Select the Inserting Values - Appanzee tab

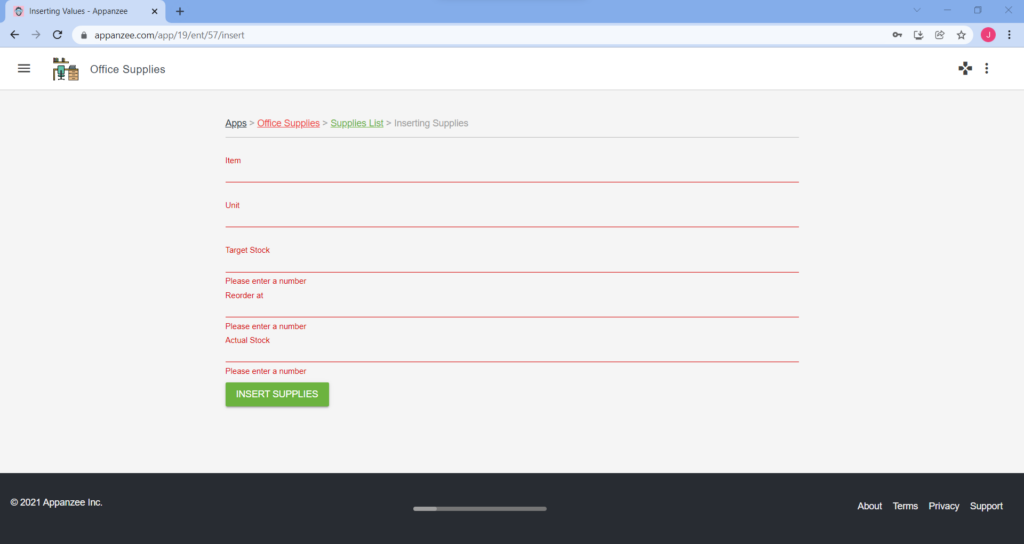click(x=85, y=11)
